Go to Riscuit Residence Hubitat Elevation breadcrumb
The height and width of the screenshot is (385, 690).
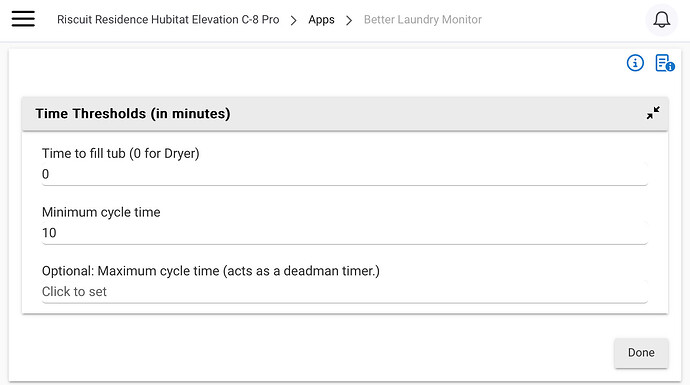[x=168, y=20]
